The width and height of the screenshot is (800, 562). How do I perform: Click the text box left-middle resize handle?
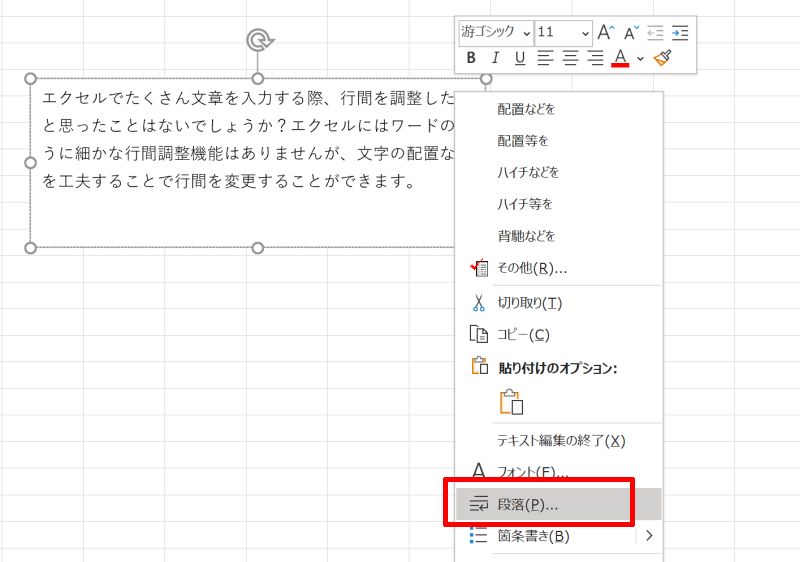30,163
